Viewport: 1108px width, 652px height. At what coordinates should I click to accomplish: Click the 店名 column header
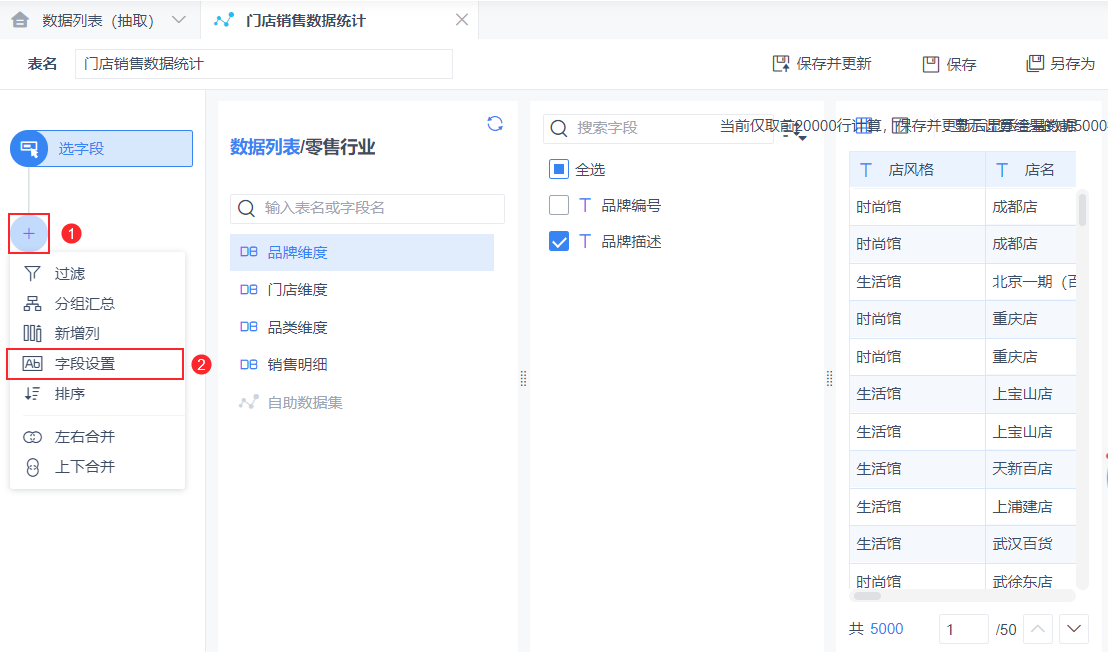point(1031,170)
